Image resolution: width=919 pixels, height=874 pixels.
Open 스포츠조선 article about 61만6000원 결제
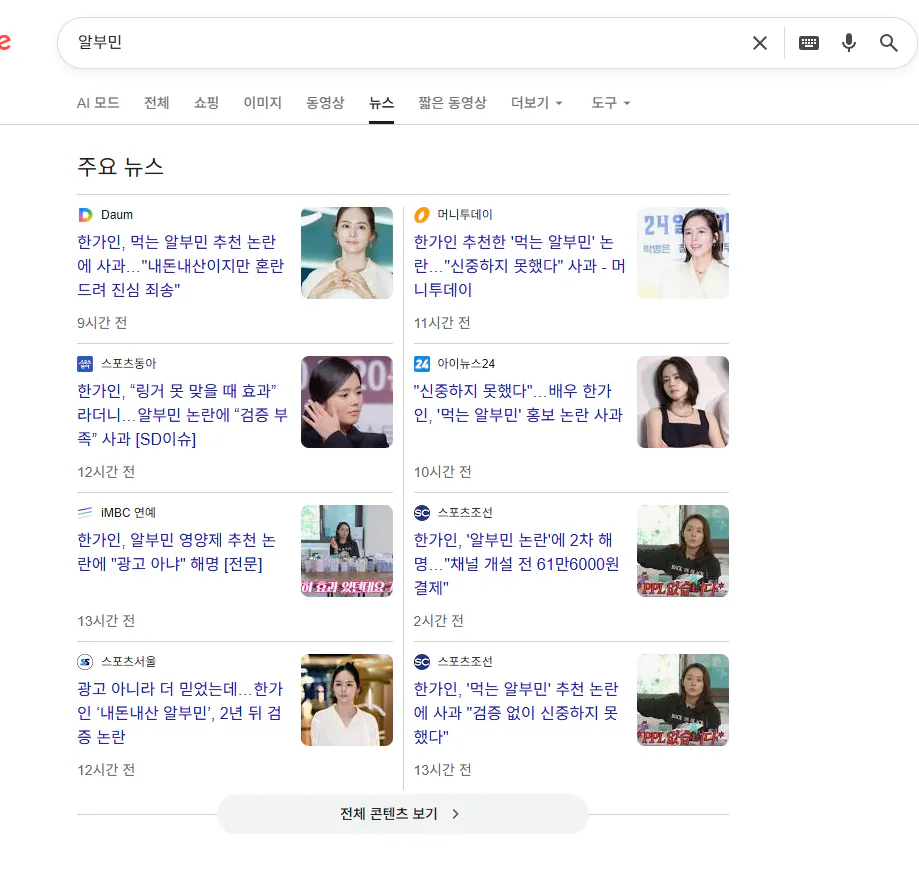pyautogui.click(x=516, y=563)
